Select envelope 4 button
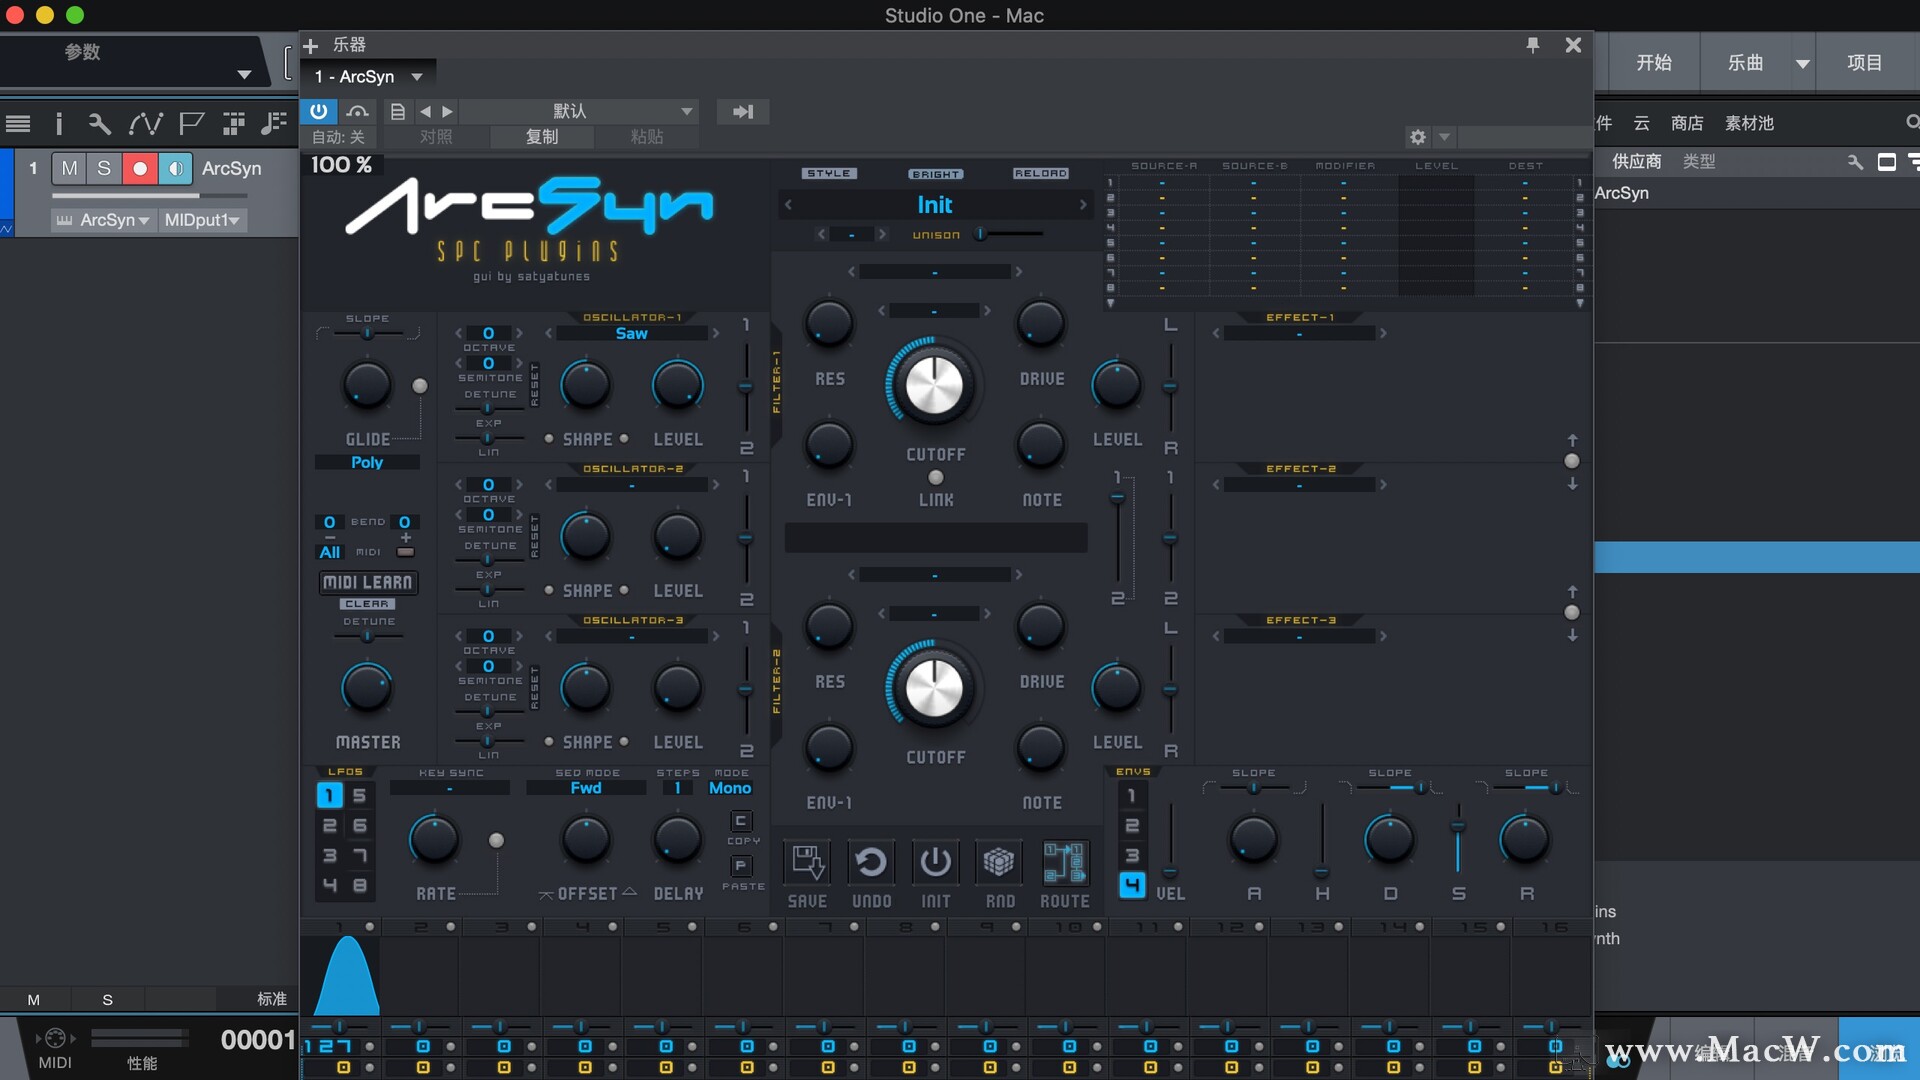This screenshot has height=1080, width=1920. click(x=1131, y=885)
